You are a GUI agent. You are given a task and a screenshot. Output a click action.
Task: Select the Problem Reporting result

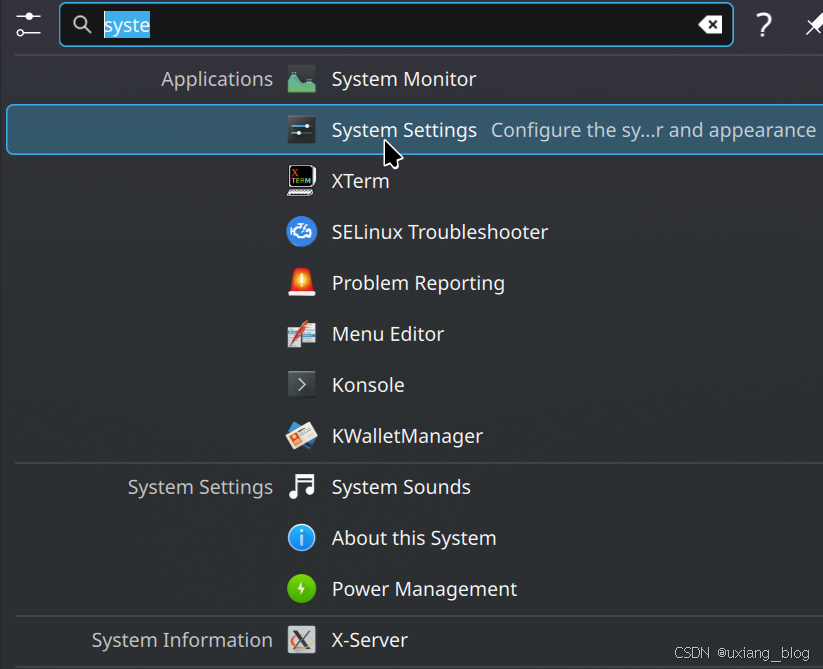click(x=418, y=283)
